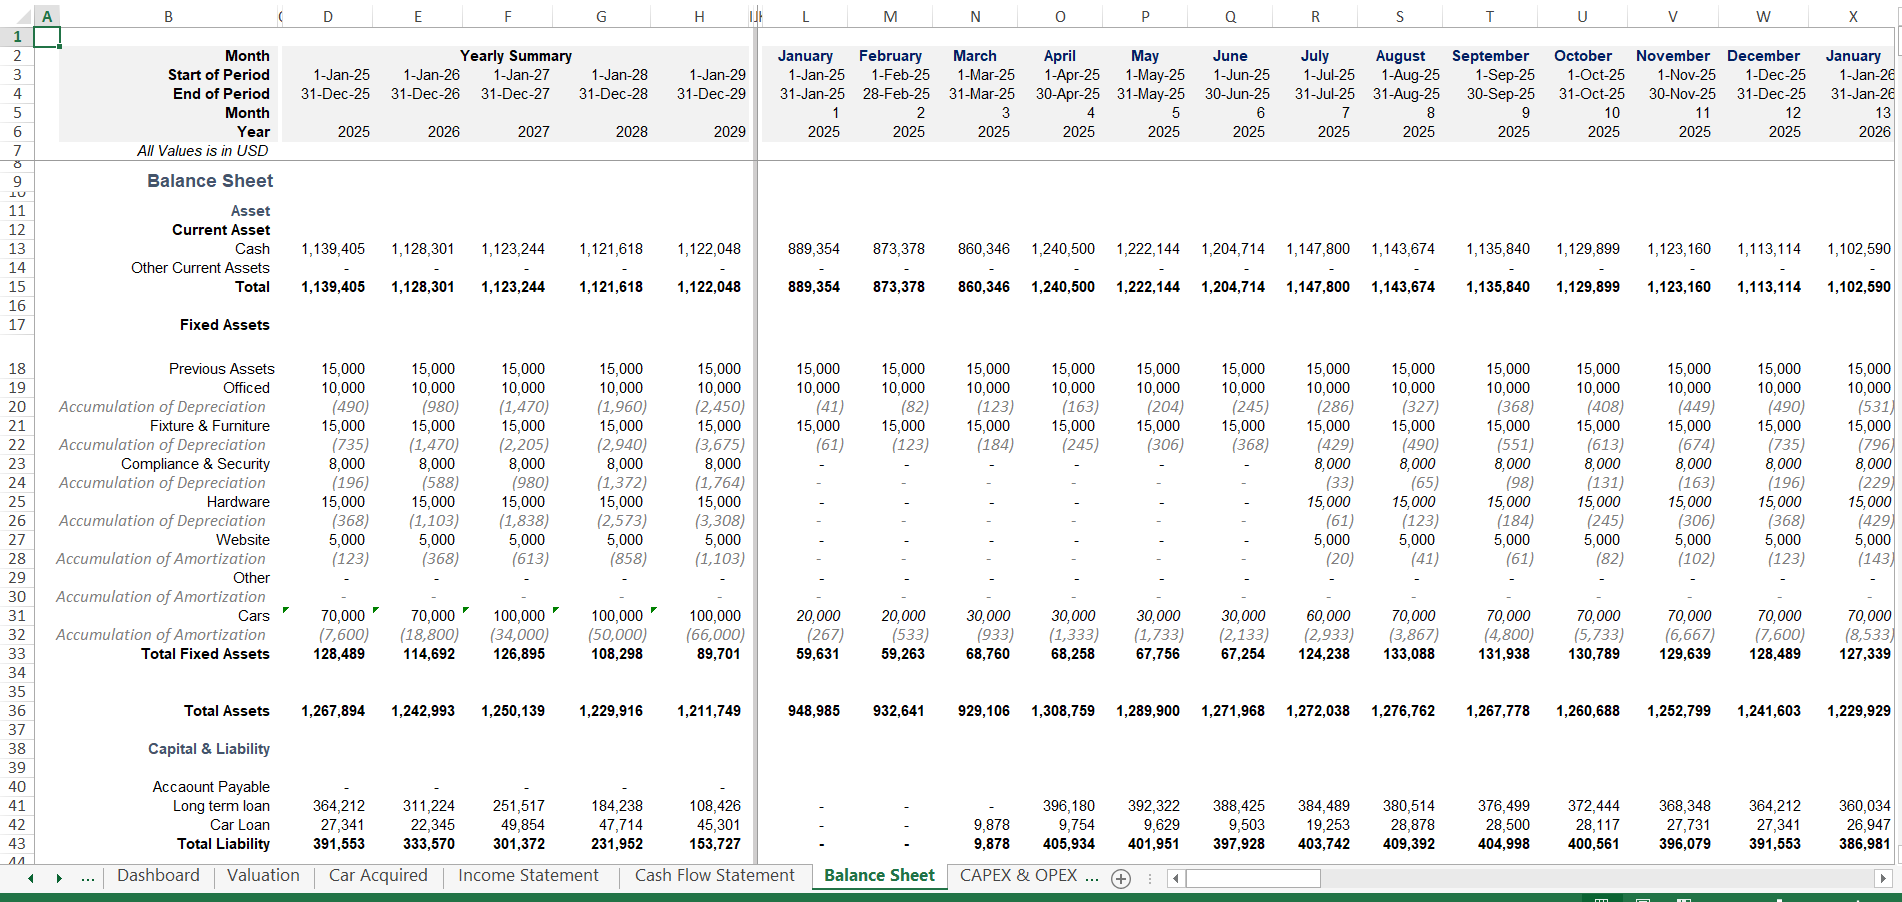Select the February month header
This screenshot has width=1902, height=902.
point(890,56)
